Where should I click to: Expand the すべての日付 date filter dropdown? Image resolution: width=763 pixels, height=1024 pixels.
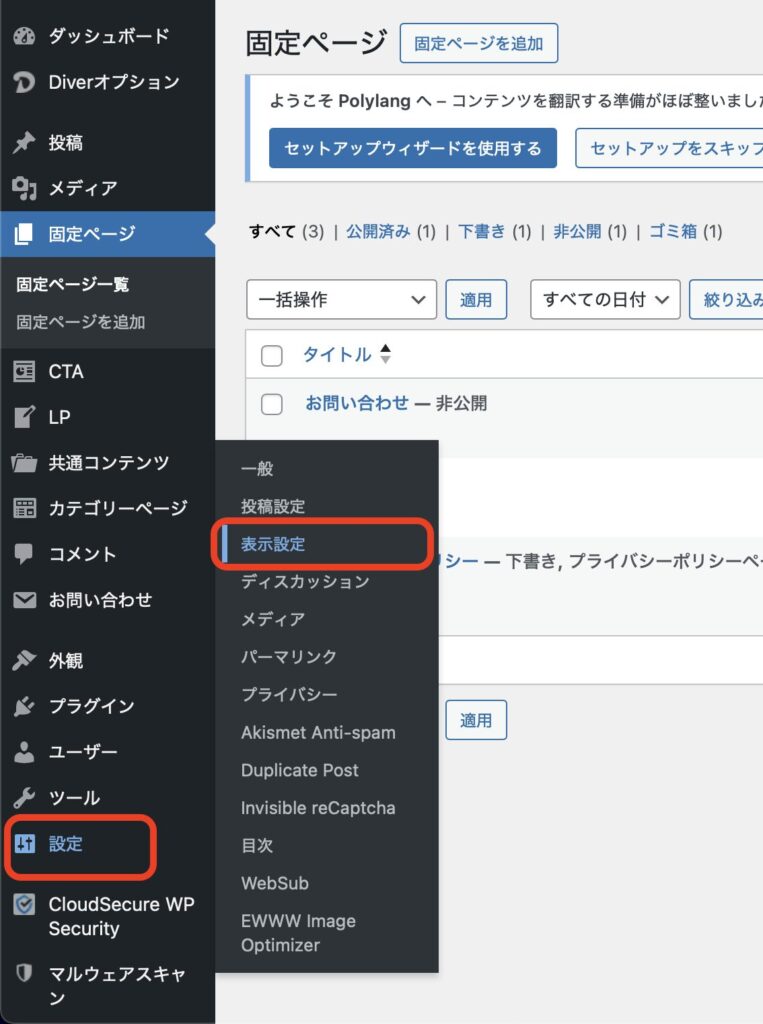605,299
